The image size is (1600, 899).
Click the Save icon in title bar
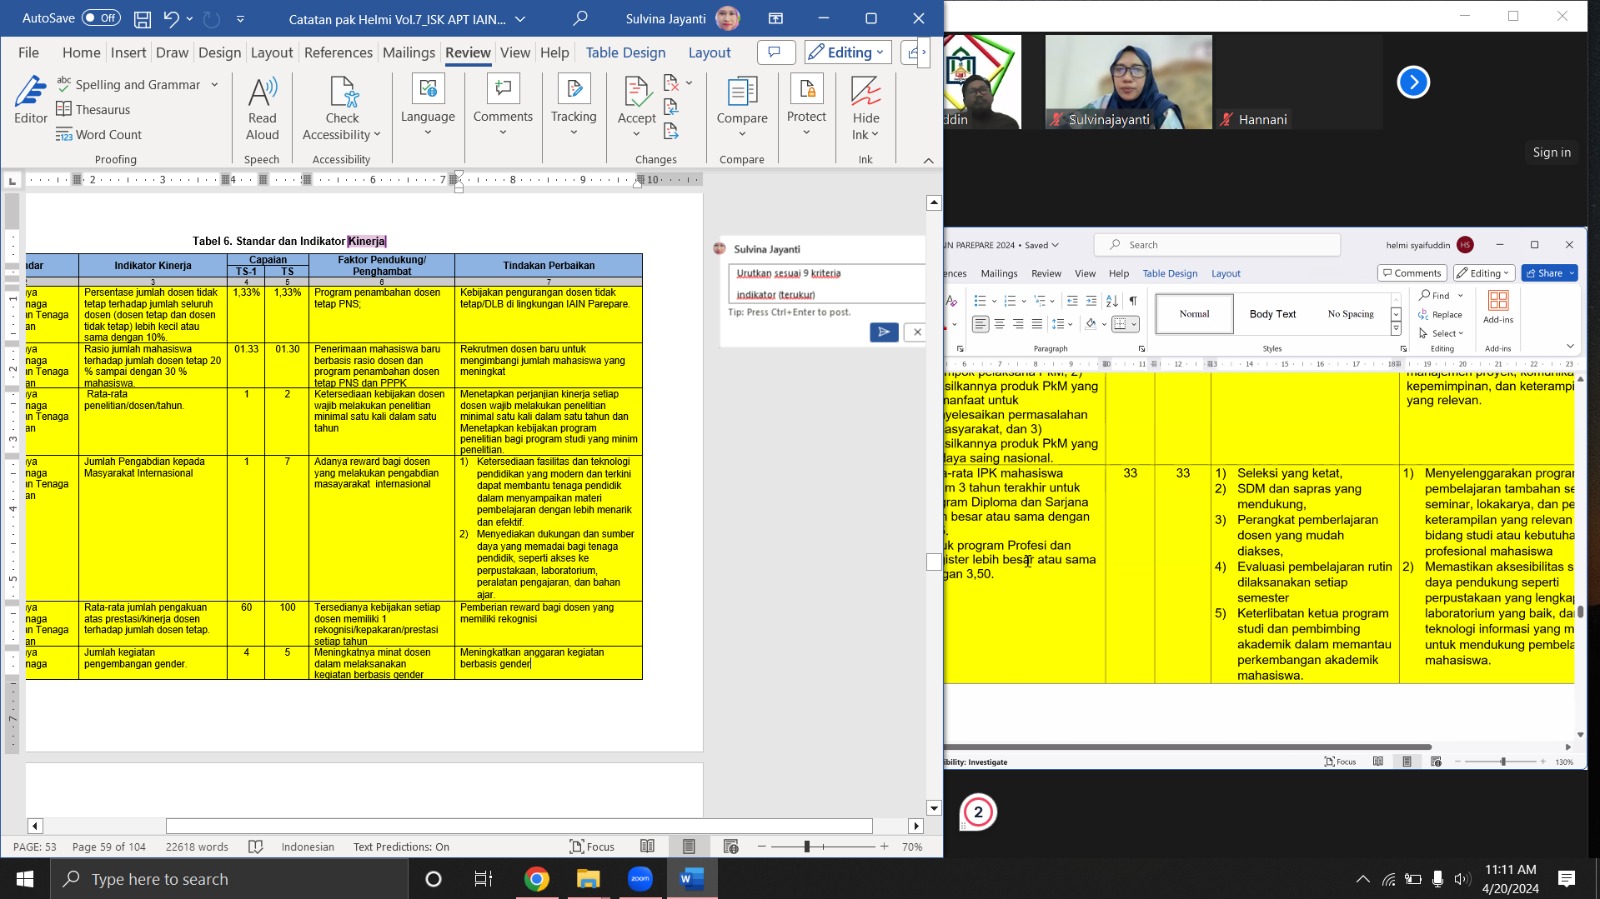[142, 19]
